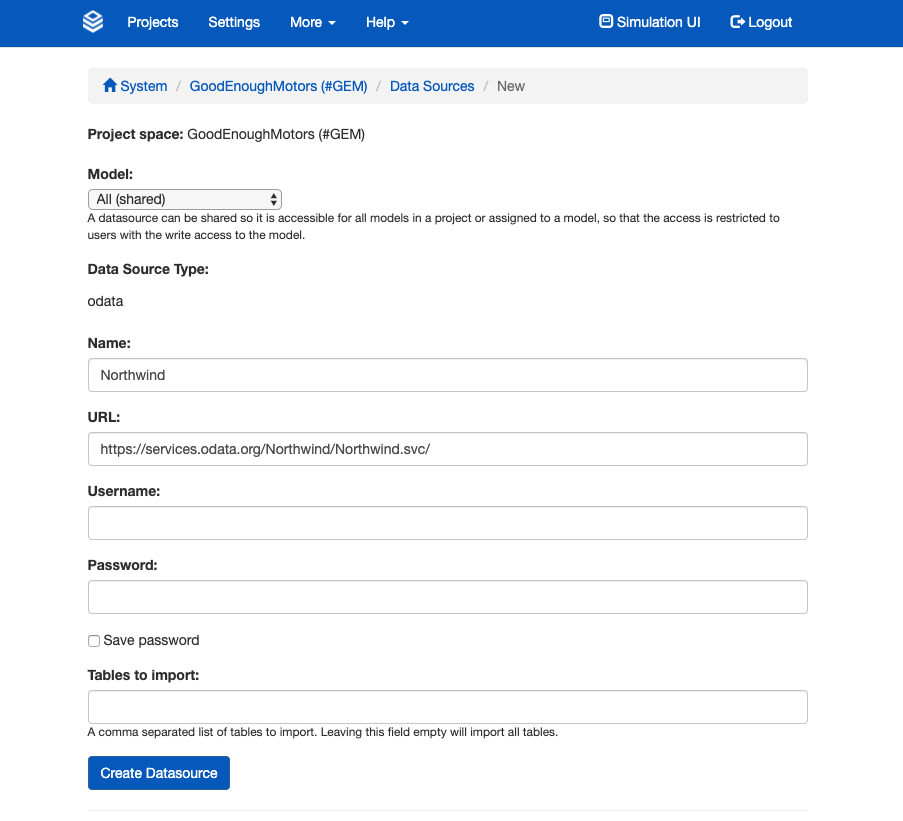Click into the Username field
Image resolution: width=903 pixels, height=821 pixels.
pos(447,523)
